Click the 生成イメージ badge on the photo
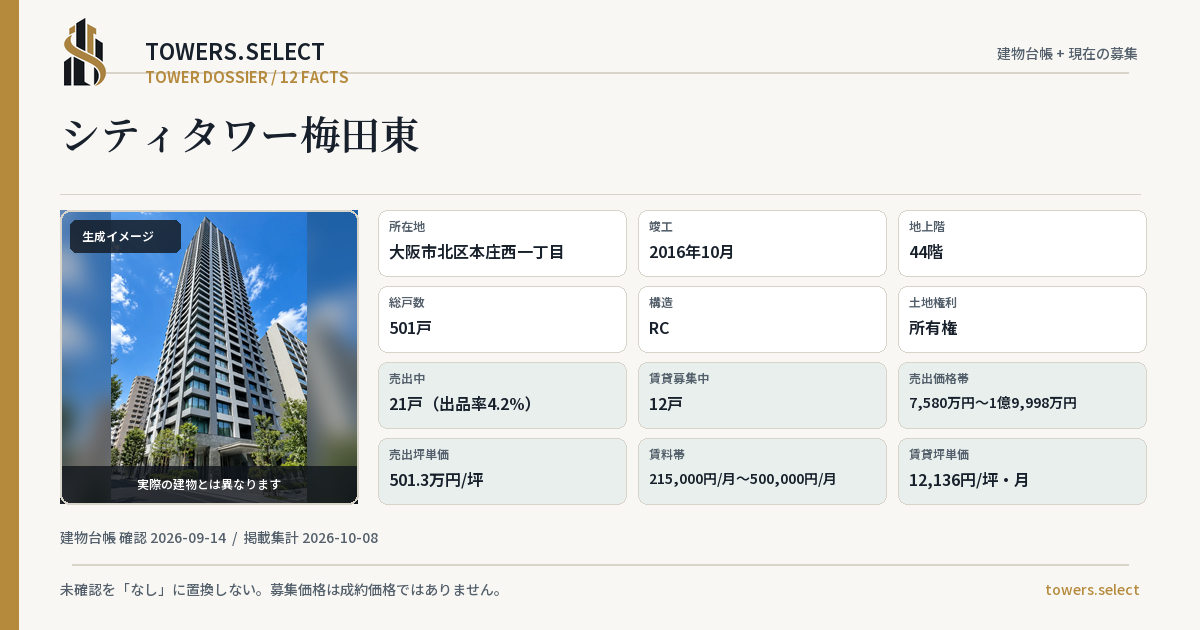Viewport: 1200px width, 630px height. (x=125, y=237)
